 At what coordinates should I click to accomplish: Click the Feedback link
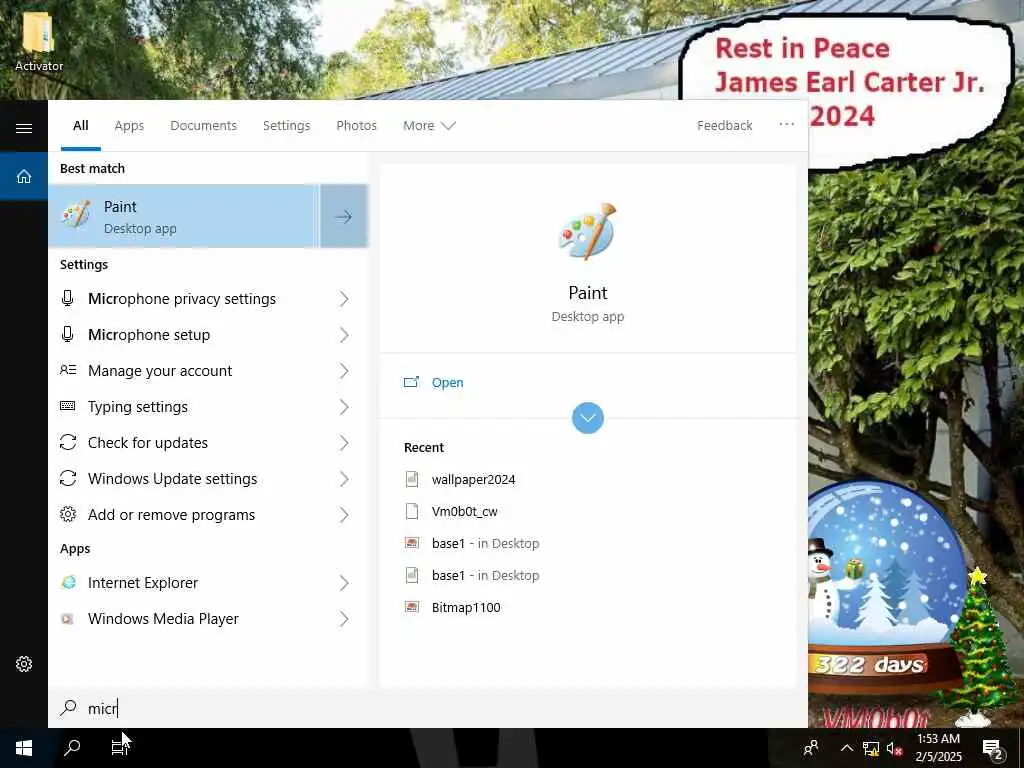point(724,125)
